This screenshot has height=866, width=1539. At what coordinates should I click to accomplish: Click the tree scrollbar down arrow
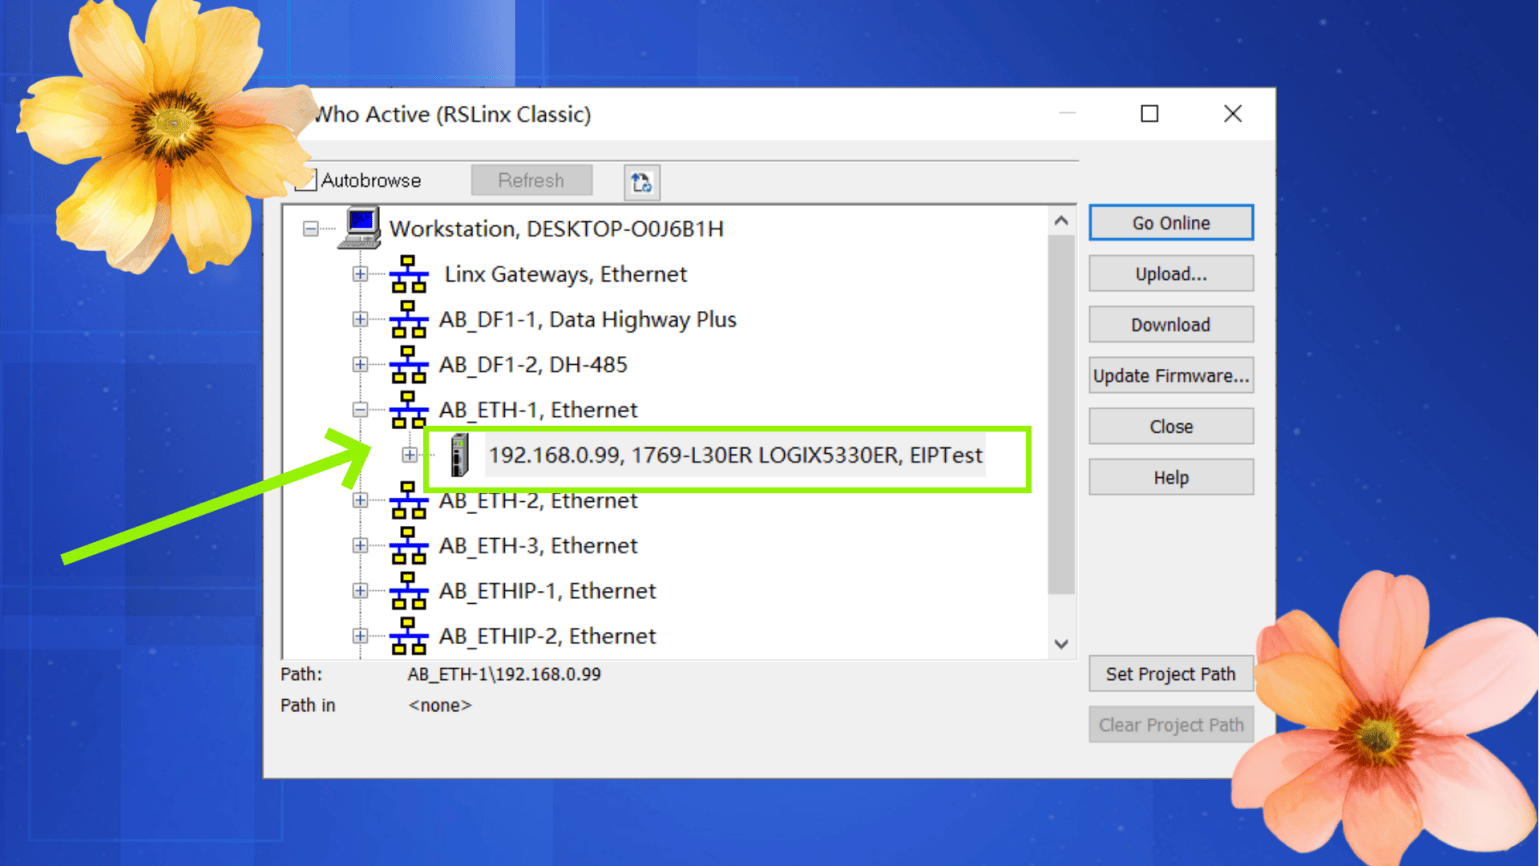tap(1061, 644)
